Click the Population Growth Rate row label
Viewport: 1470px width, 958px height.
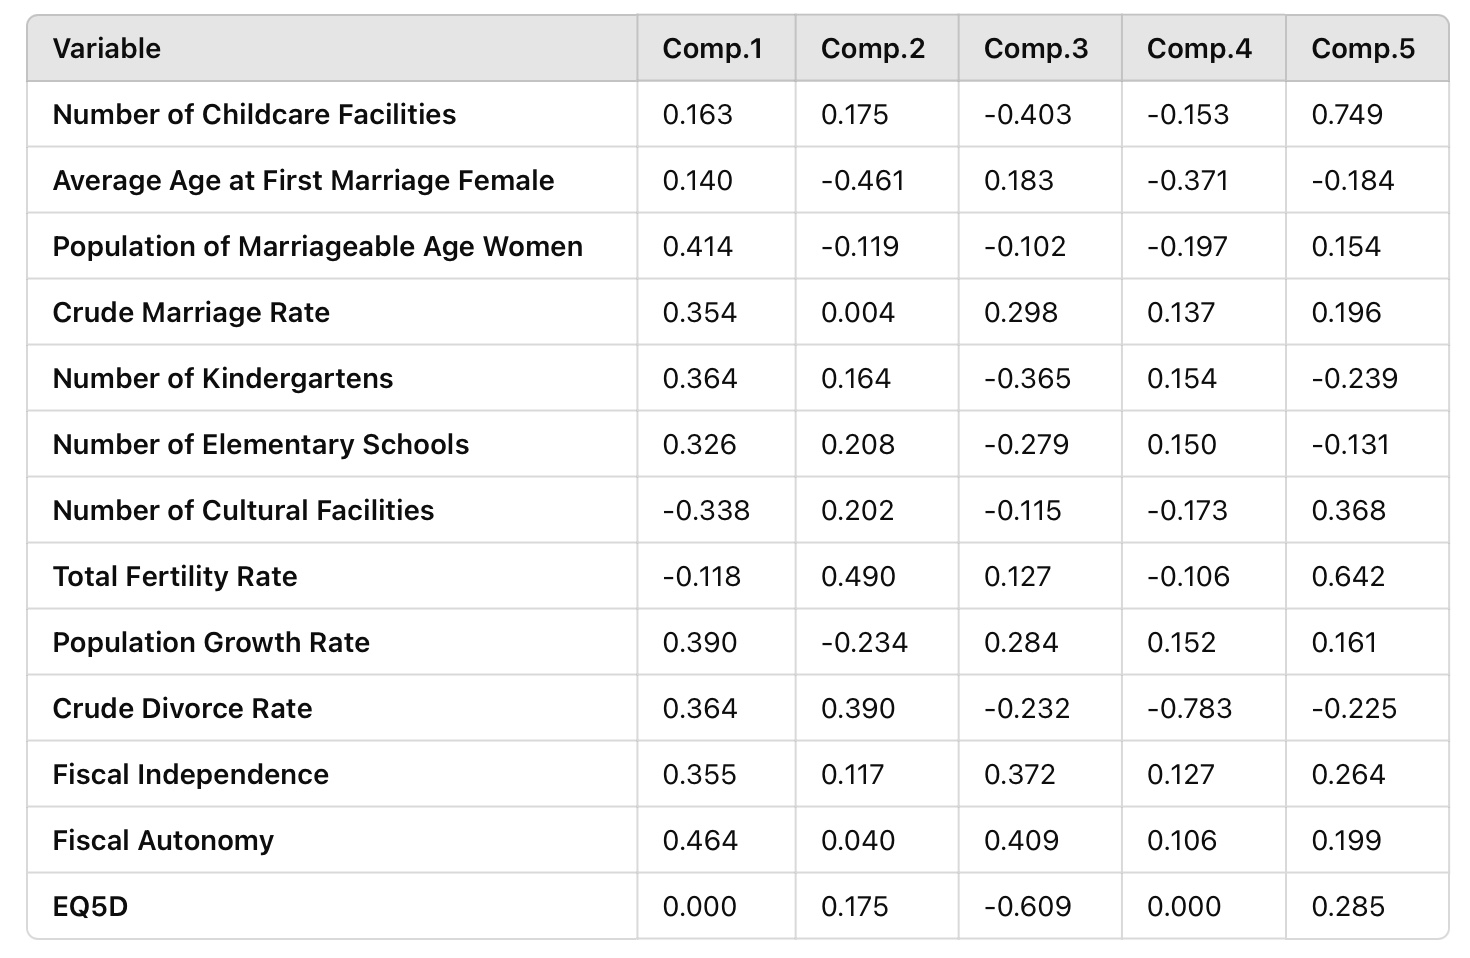(x=211, y=642)
